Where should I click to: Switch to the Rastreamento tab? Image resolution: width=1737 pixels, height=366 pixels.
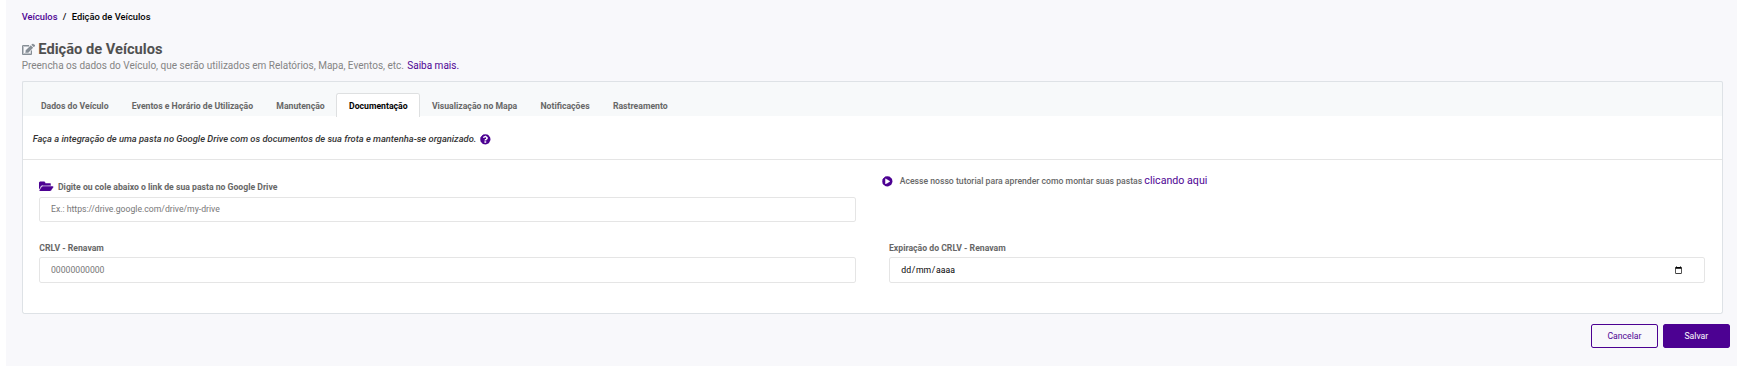pyautogui.click(x=640, y=106)
